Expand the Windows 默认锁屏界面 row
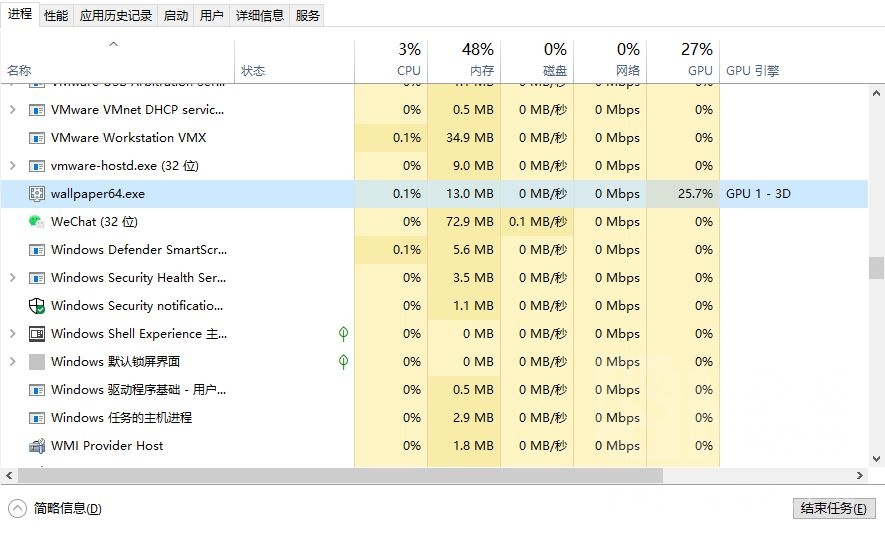 click(12, 362)
